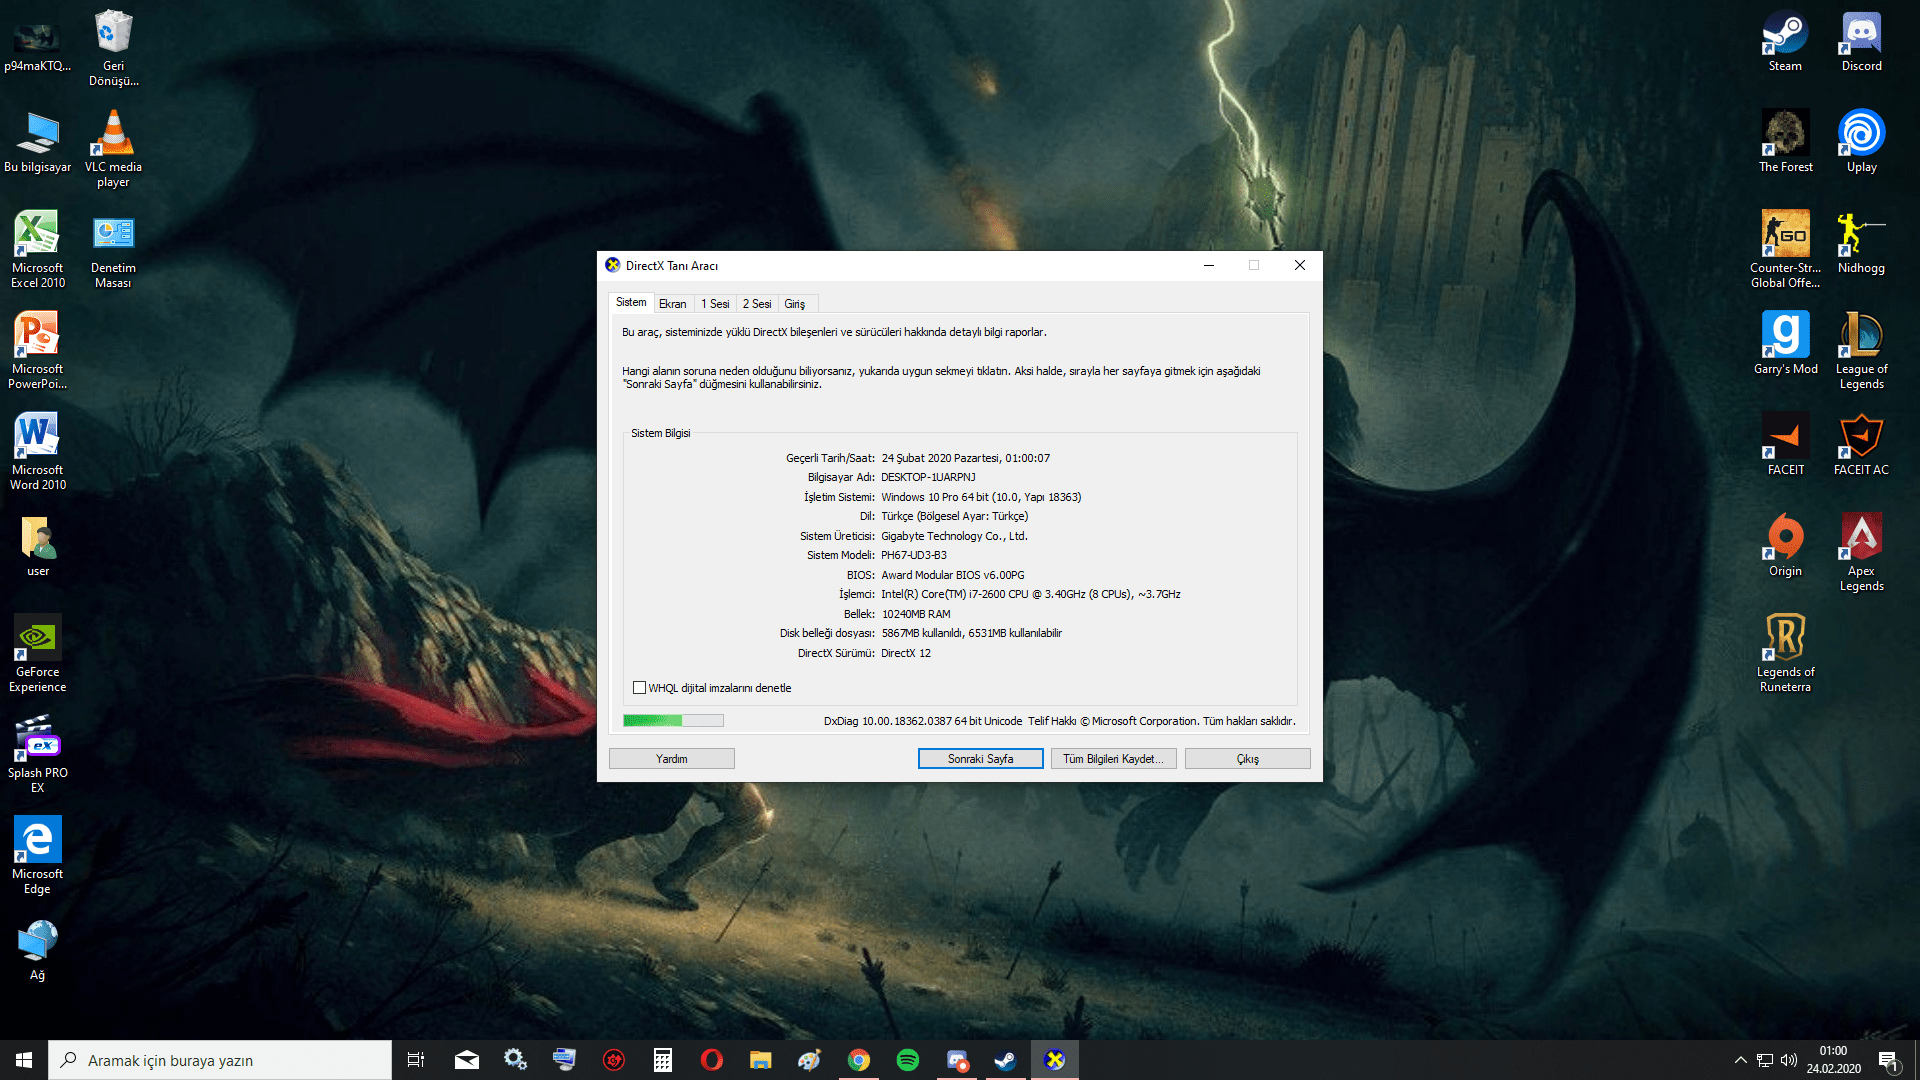Open the VLC media player shortcut
Screen dimensions: 1920x1080
[x=113, y=146]
